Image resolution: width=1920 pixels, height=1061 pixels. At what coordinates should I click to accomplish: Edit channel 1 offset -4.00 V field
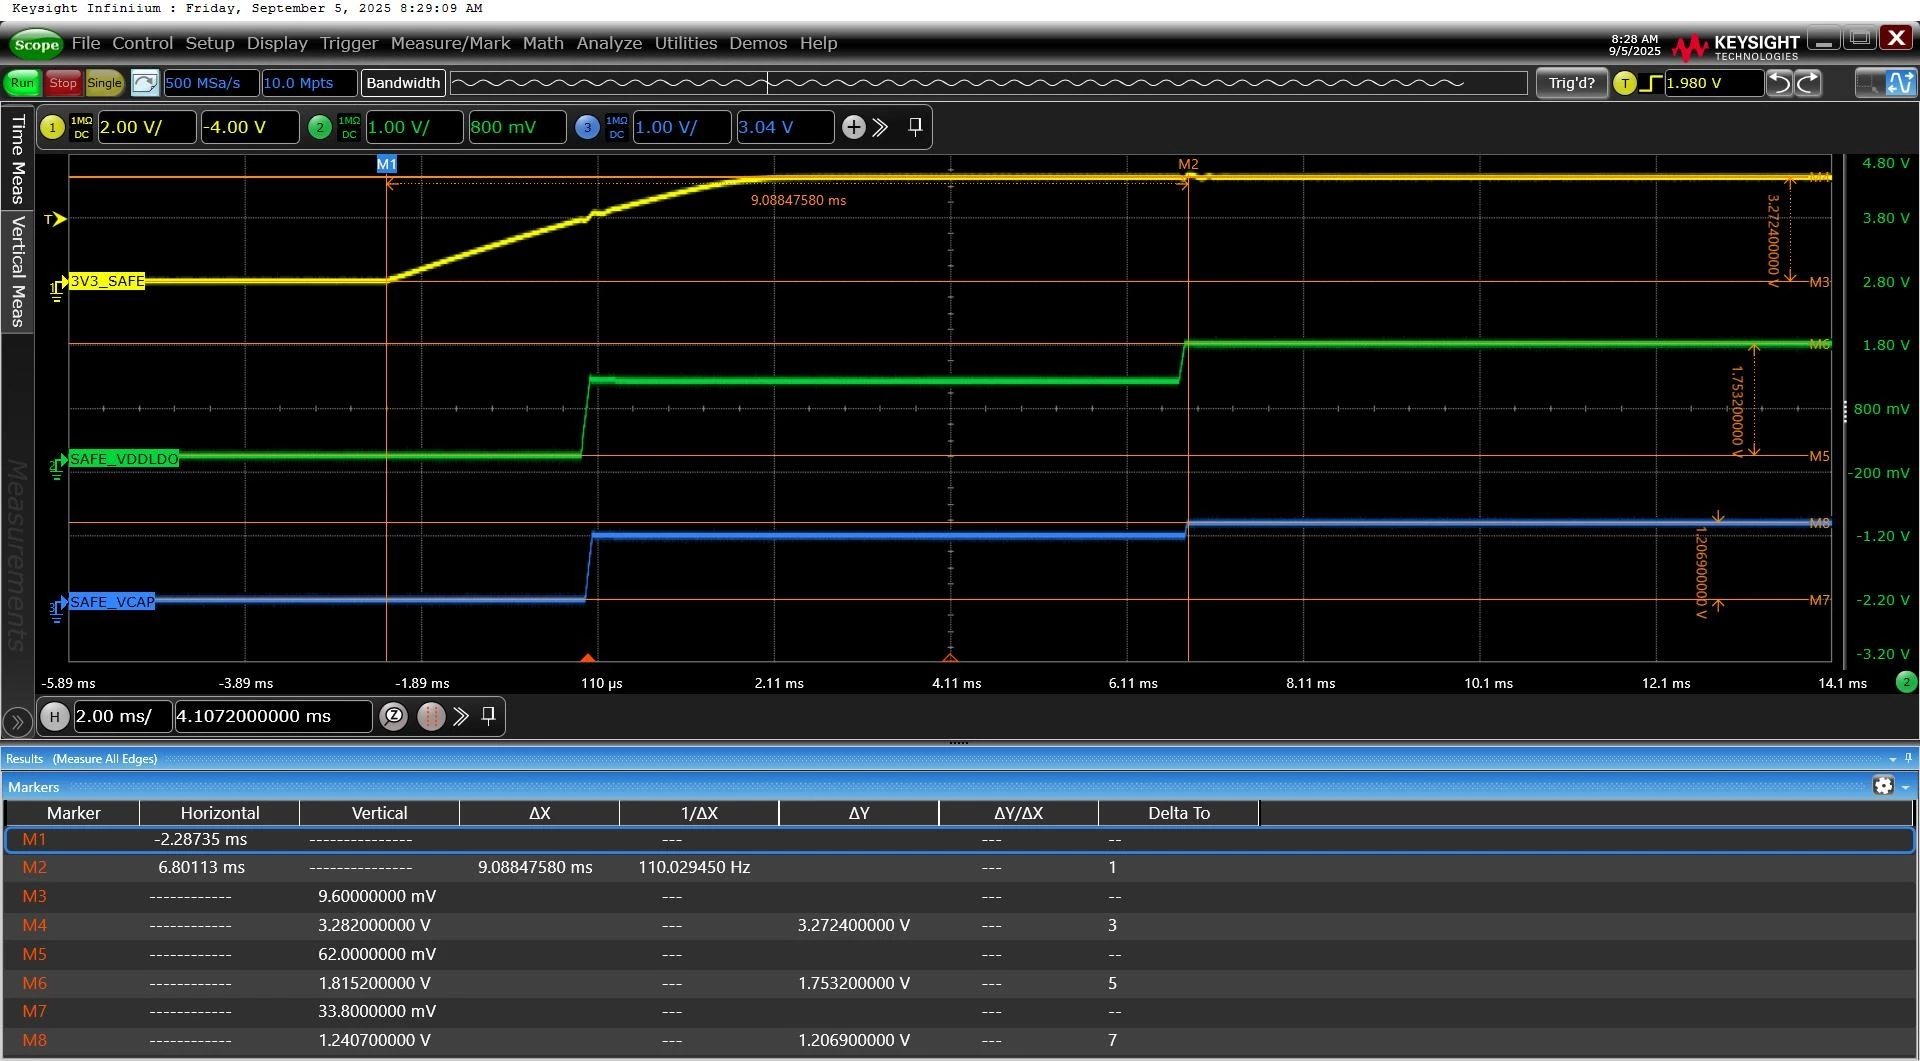point(250,127)
